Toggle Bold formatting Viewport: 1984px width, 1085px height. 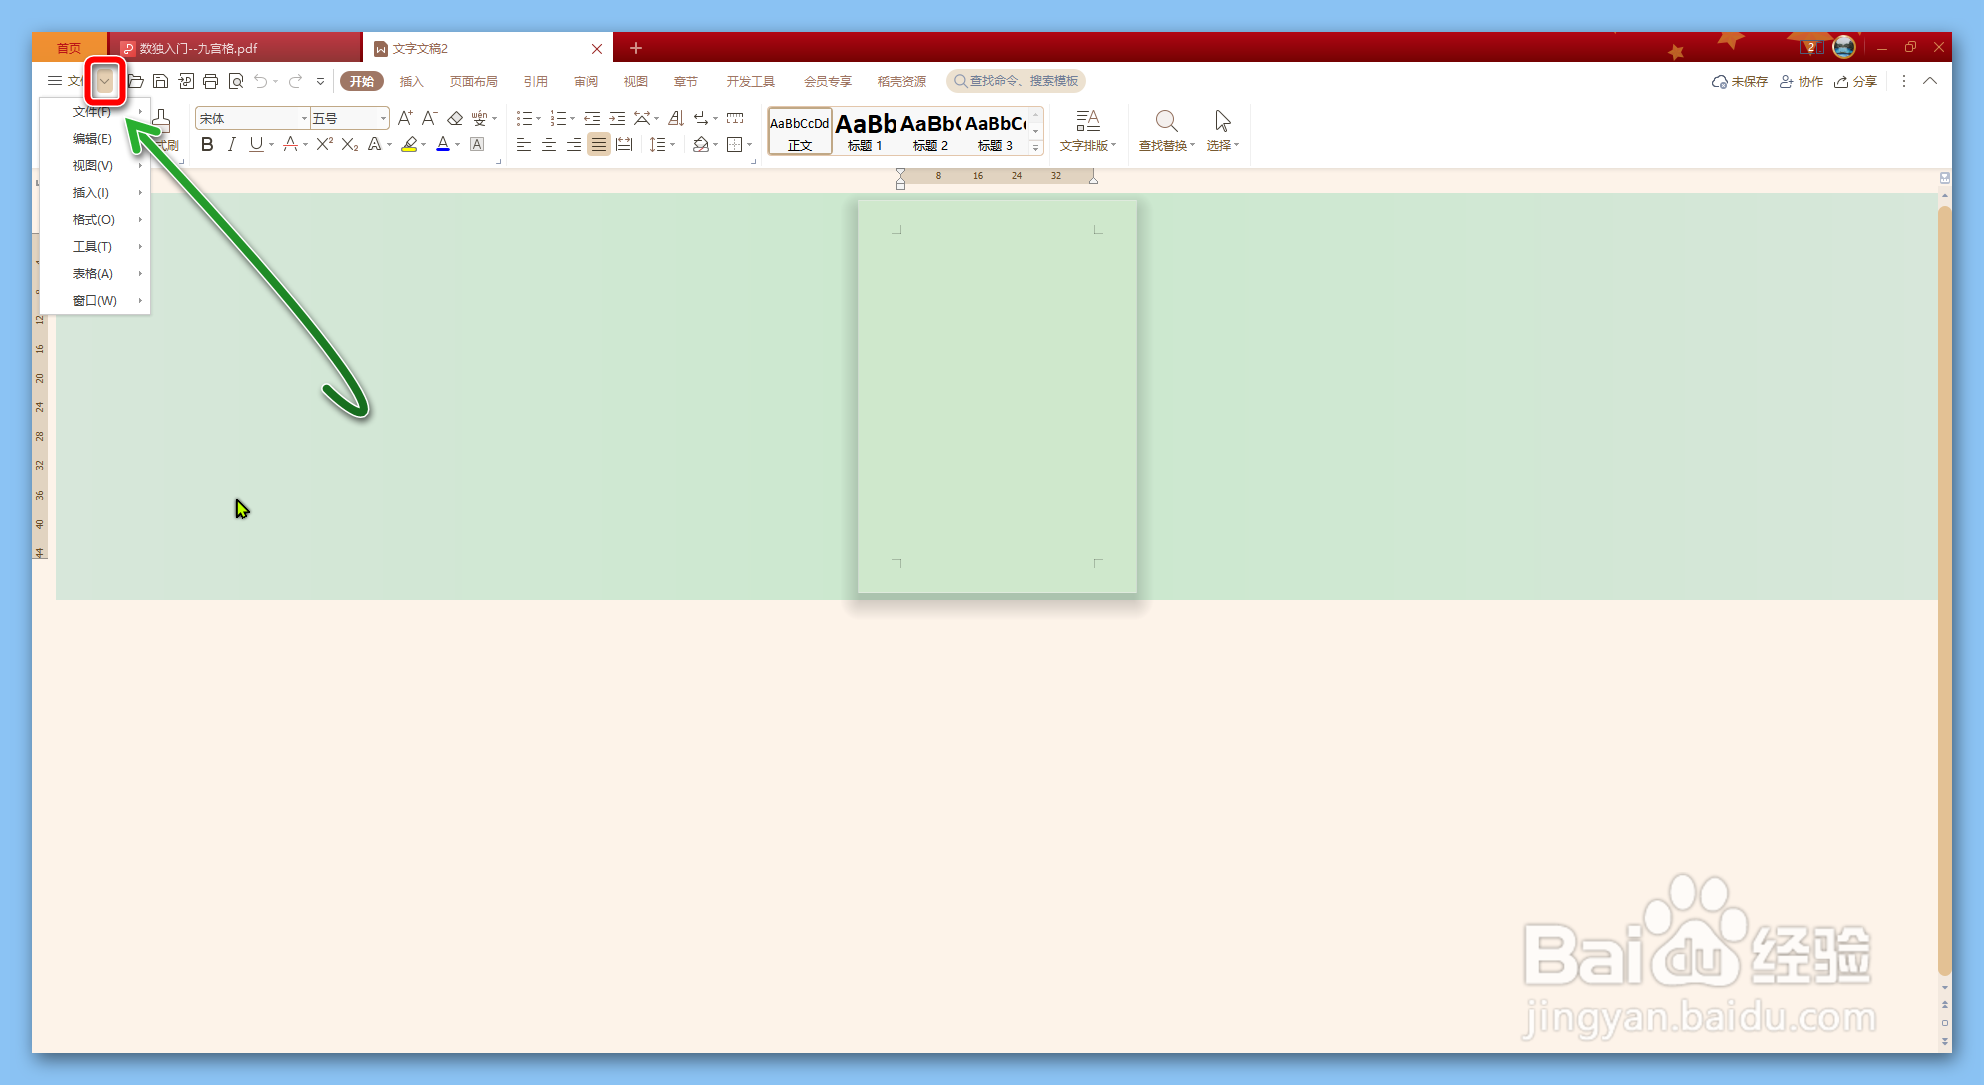pyautogui.click(x=207, y=145)
